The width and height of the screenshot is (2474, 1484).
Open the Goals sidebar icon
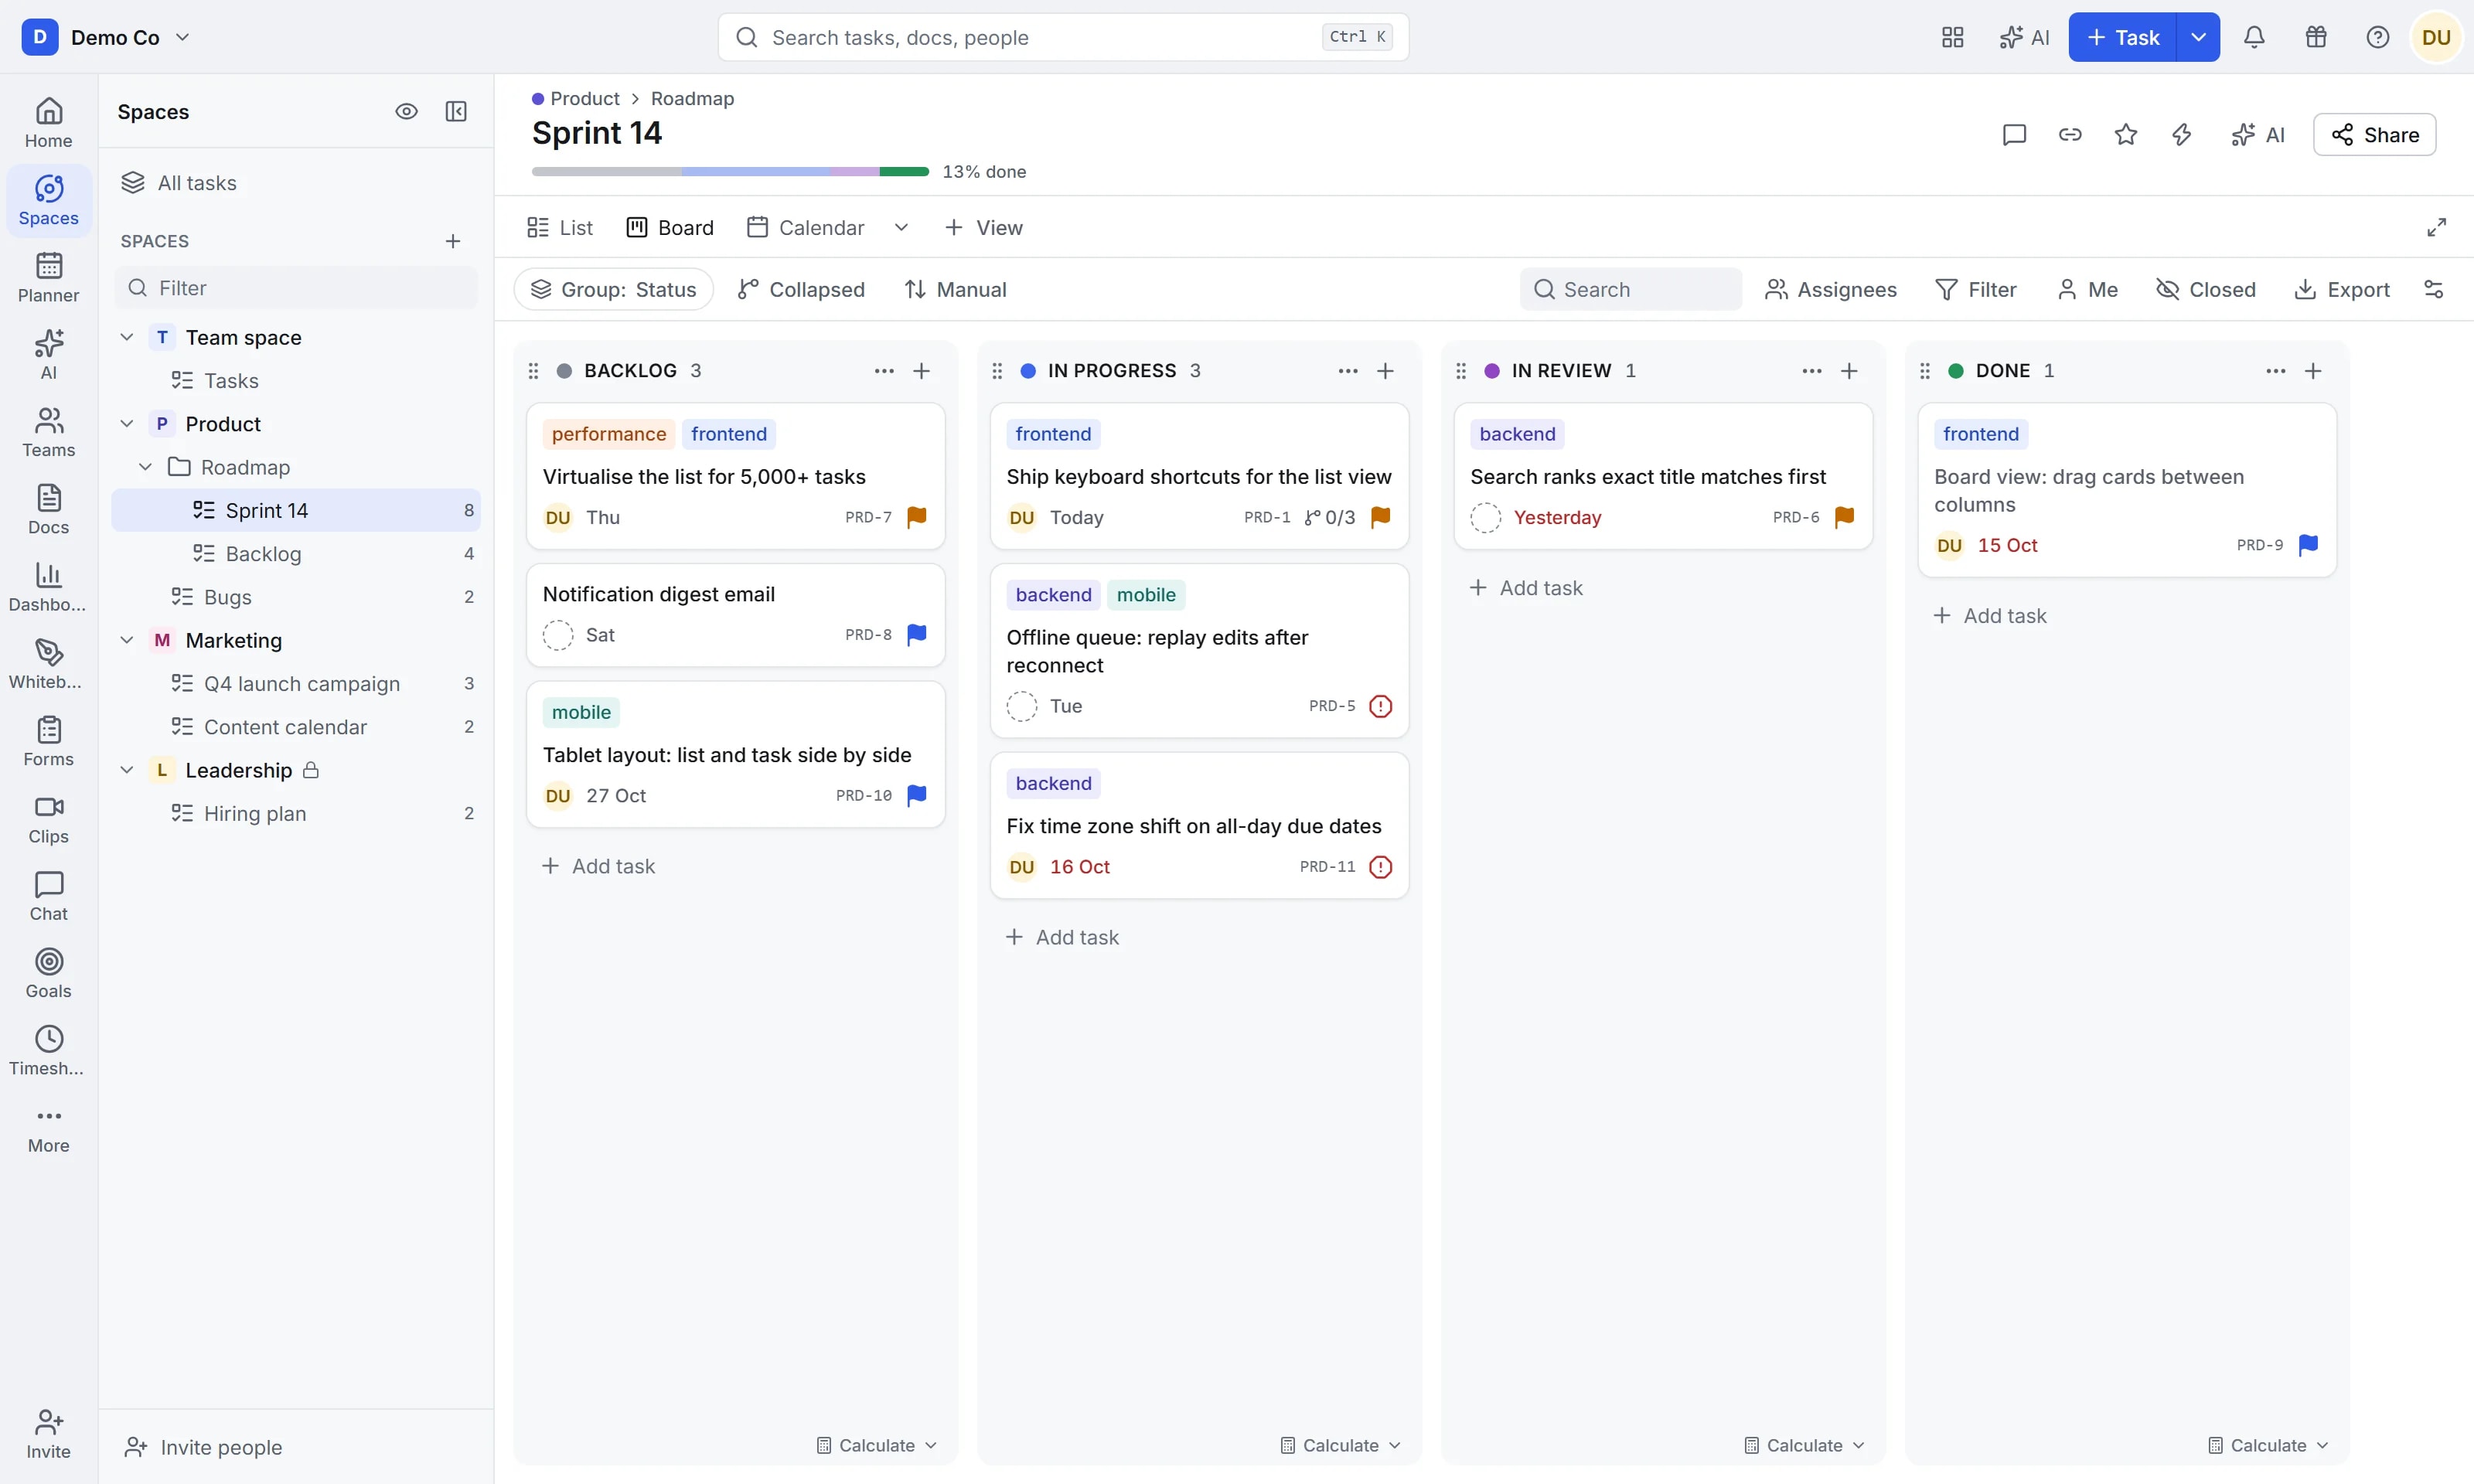coord(48,974)
